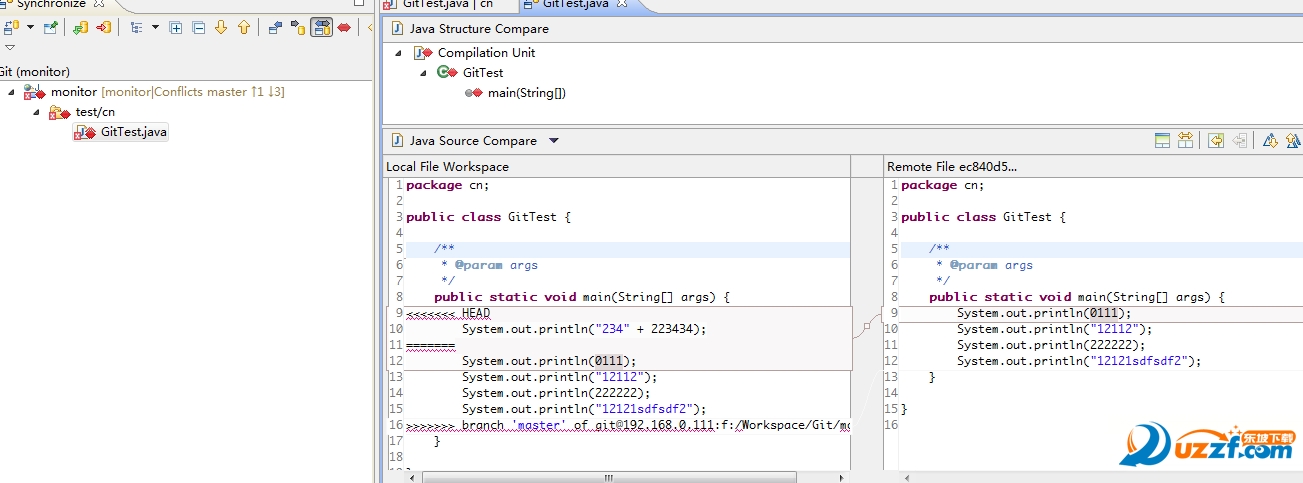This screenshot has width=1303, height=483.
Task: Toggle Conflicts mode red double-arrow filter
Action: [344, 28]
